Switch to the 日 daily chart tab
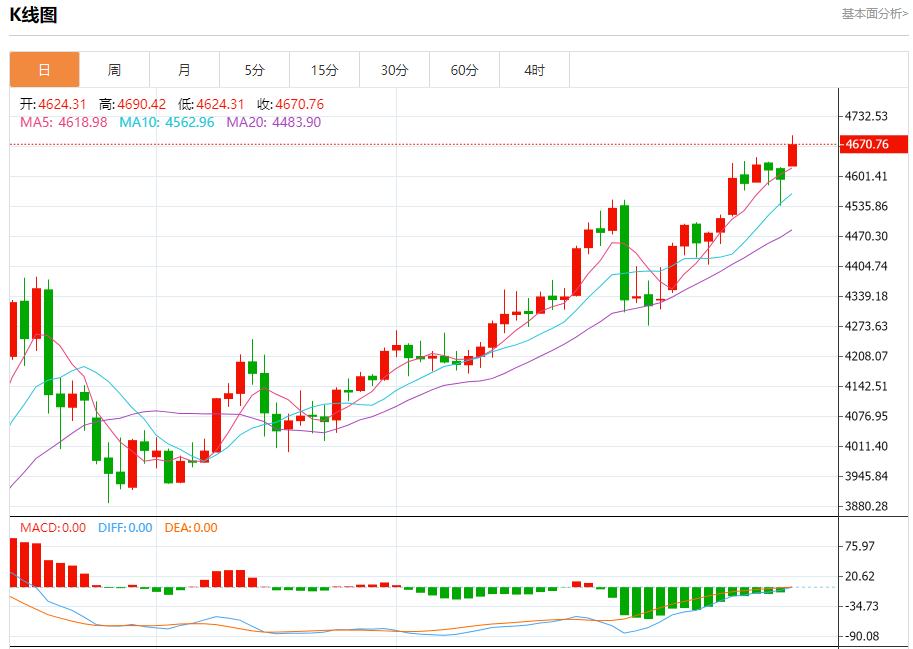Image resolution: width=913 pixels, height=649 pixels. click(44, 70)
